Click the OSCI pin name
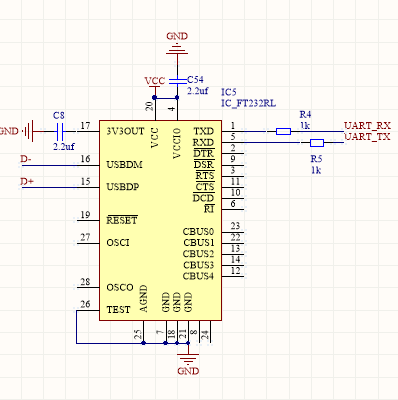This screenshot has width=398, height=400. (118, 243)
